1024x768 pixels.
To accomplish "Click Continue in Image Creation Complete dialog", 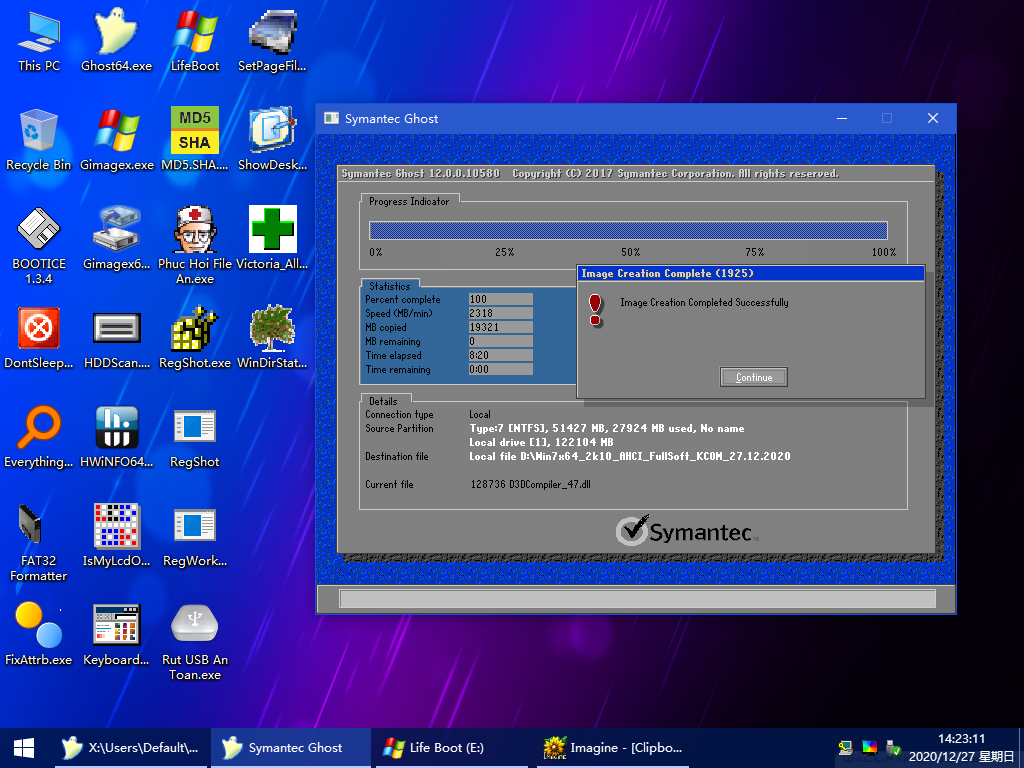I will point(754,377).
